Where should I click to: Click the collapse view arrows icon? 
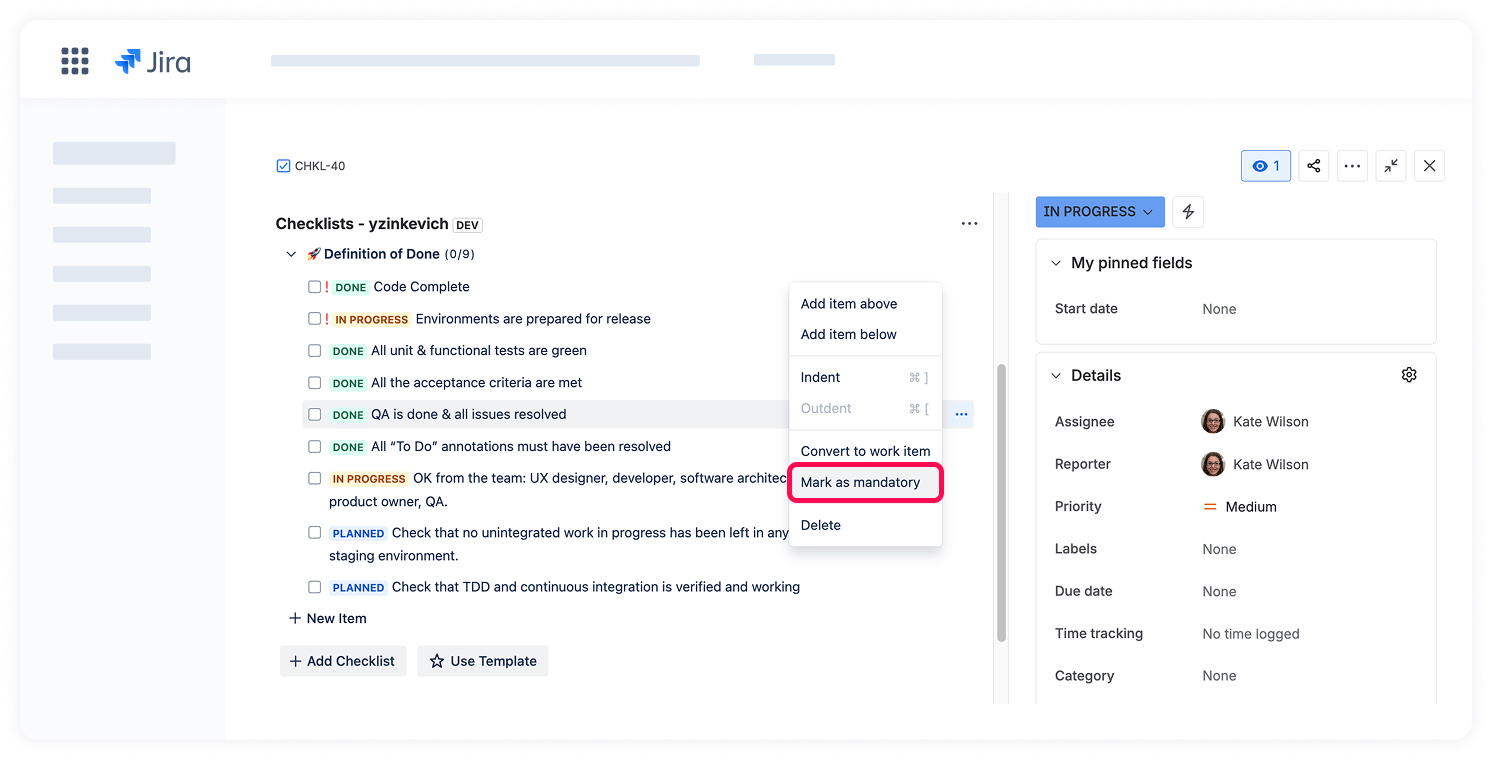[1391, 166]
